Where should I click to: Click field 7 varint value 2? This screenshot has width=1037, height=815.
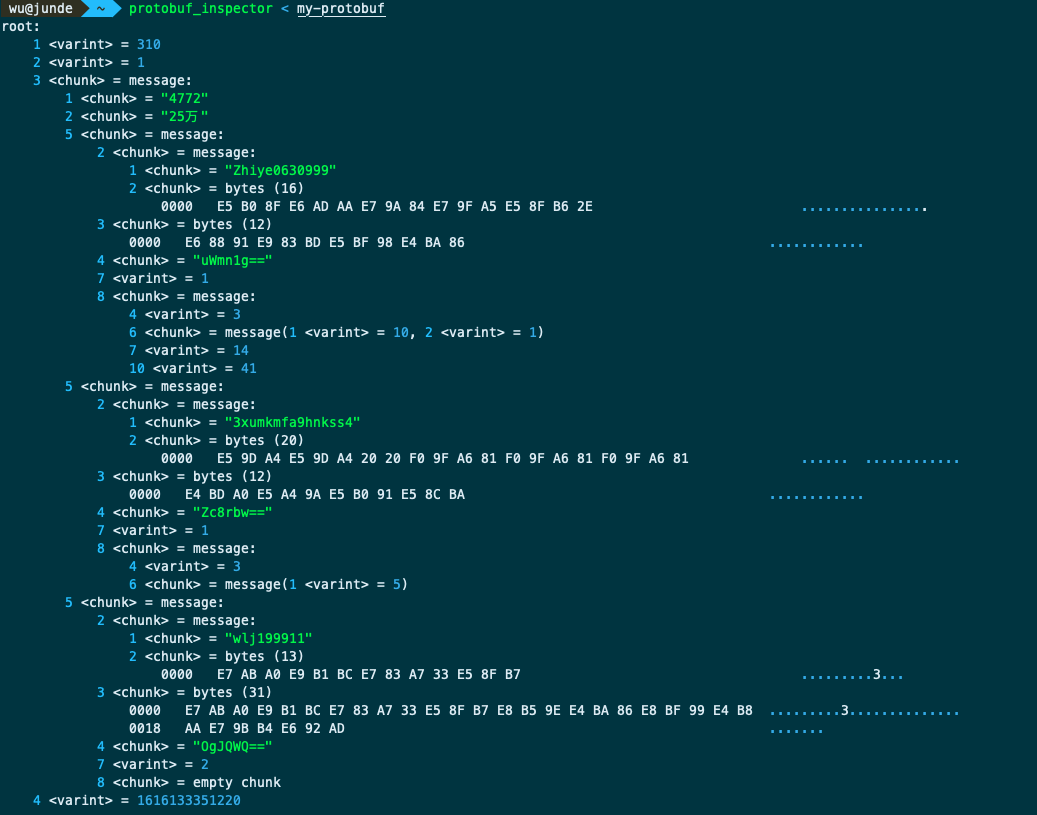point(204,765)
